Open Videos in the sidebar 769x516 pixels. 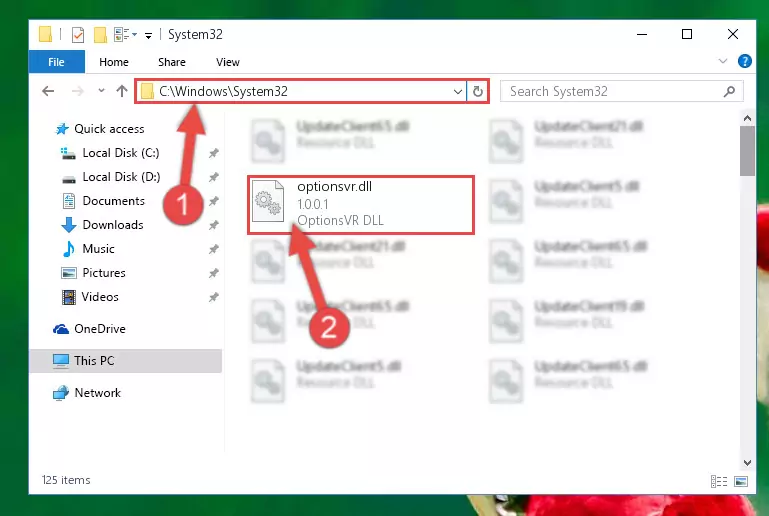pyautogui.click(x=100, y=297)
